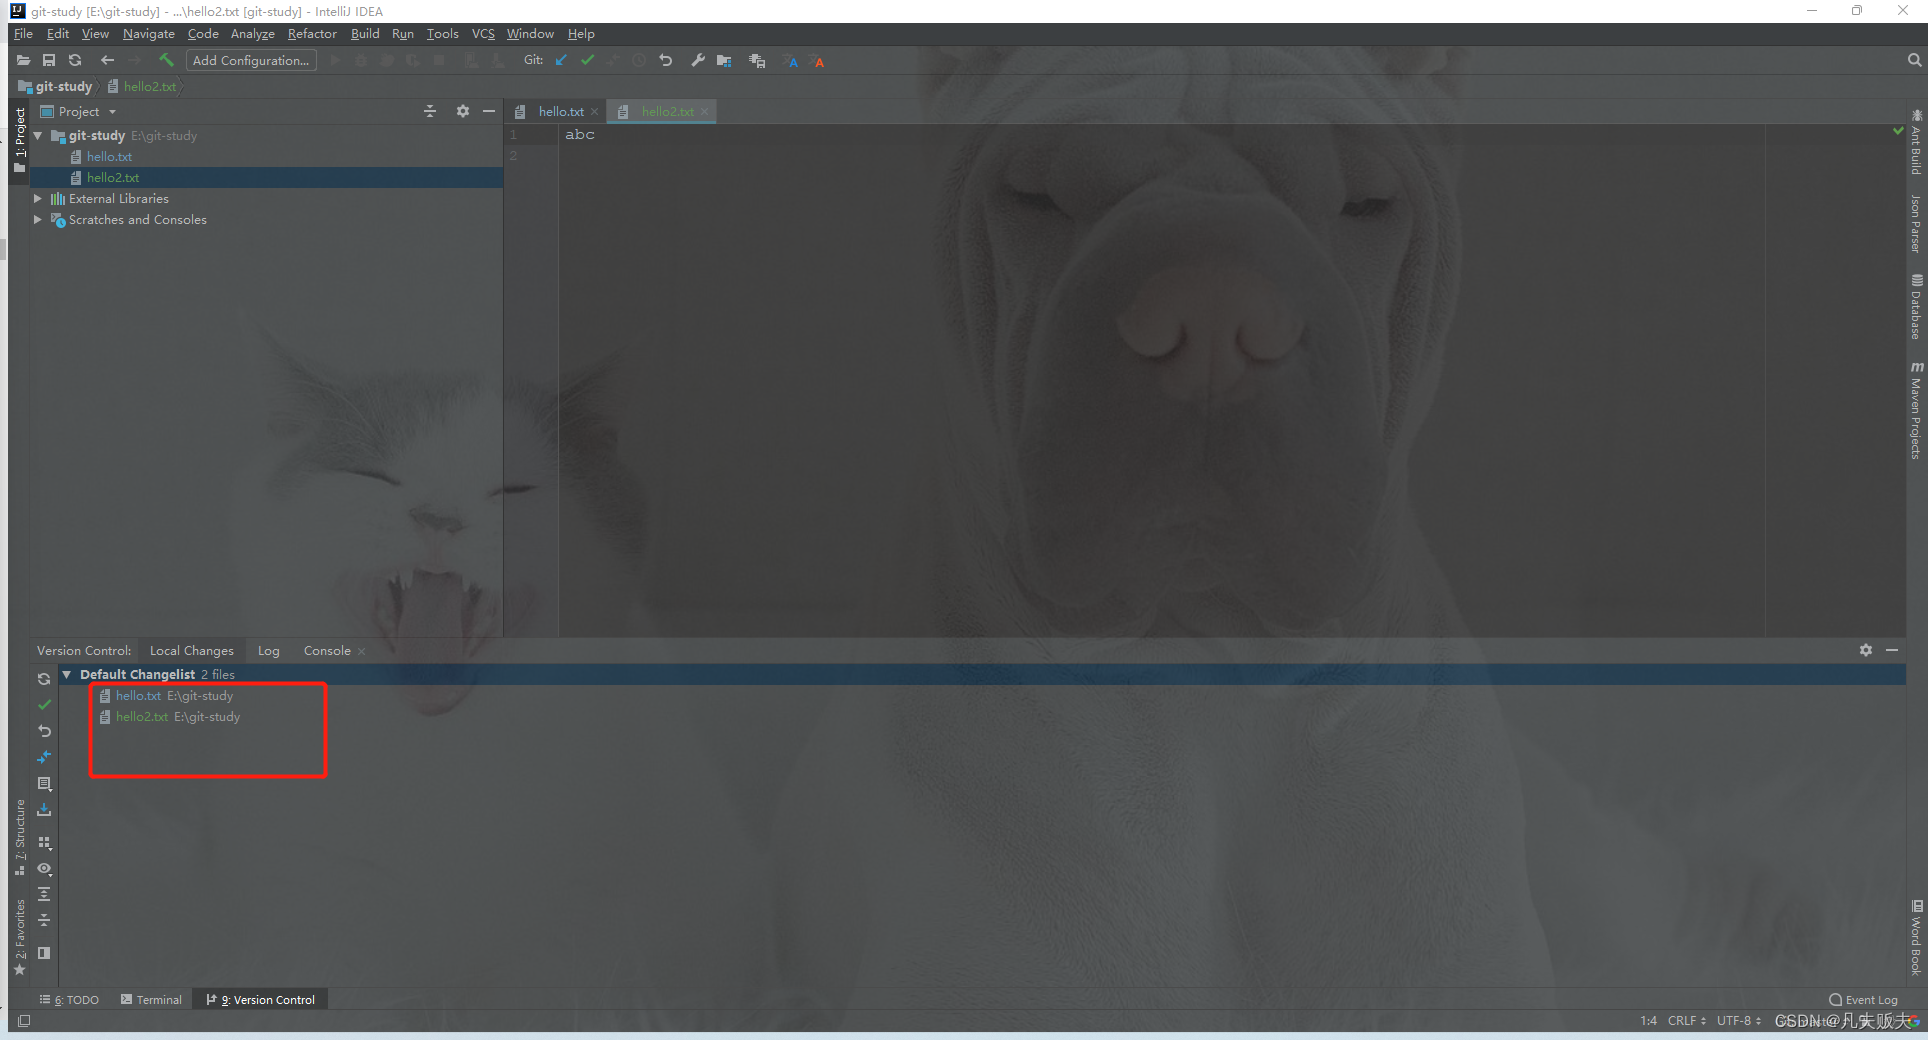Image resolution: width=1928 pixels, height=1040 pixels.
Task: Click Expand All icon in Version Control sidebar
Action: click(44, 894)
